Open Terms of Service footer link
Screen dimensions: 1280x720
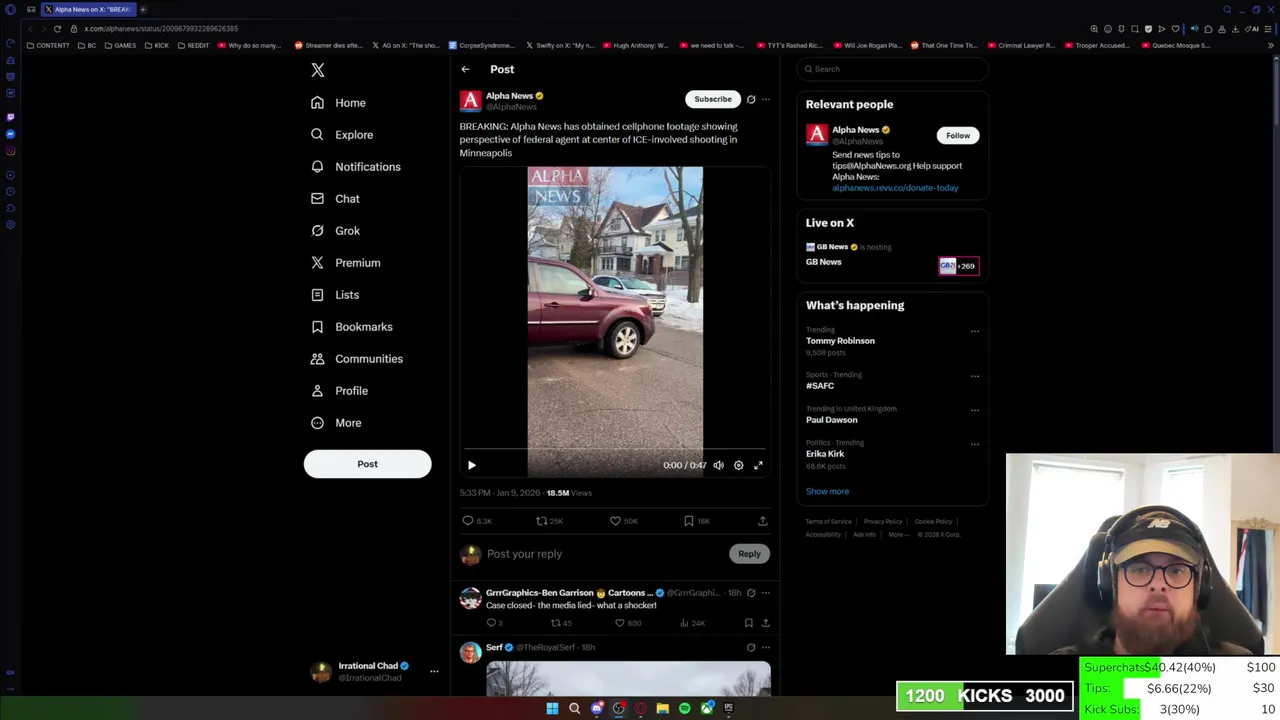pyautogui.click(x=829, y=522)
